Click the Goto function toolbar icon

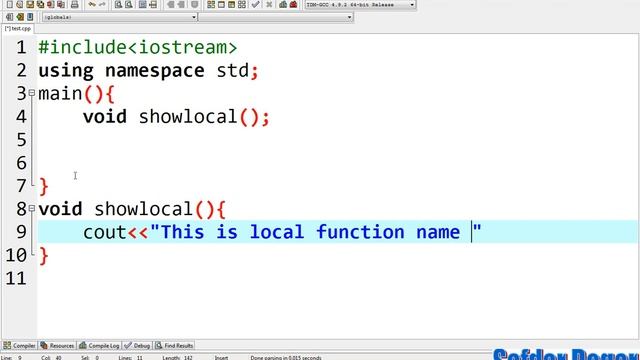click(142, 4)
